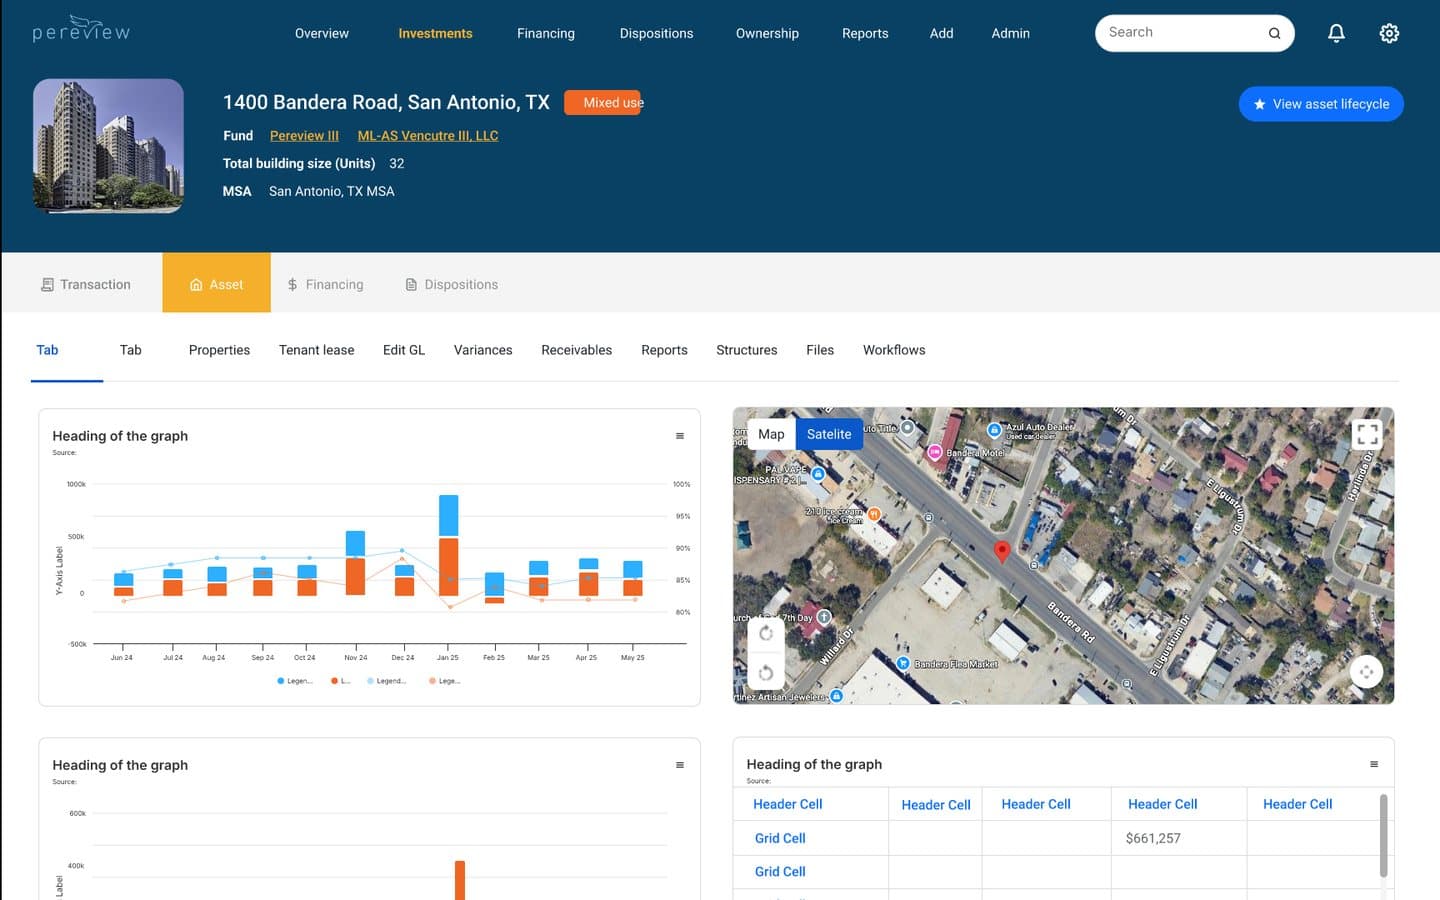Click the Bandera Motel map marker
This screenshot has height=900, width=1440.
pyautogui.click(x=935, y=453)
